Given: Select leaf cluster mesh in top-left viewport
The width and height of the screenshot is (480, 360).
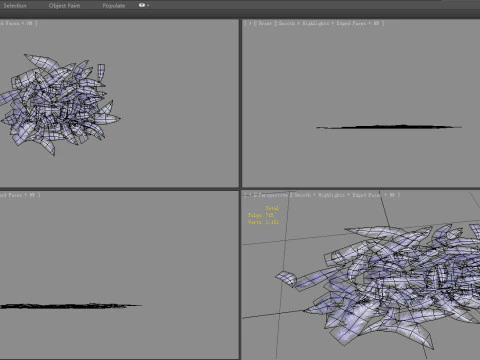Looking at the screenshot, I should click(x=60, y=104).
